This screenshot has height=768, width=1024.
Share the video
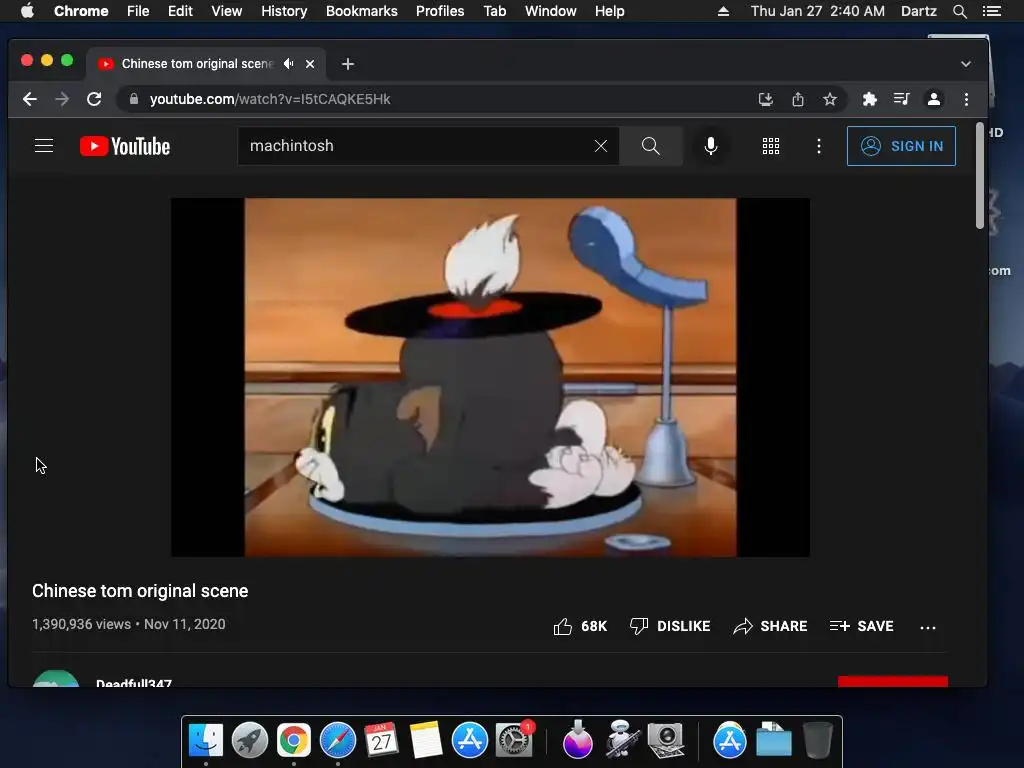point(770,626)
